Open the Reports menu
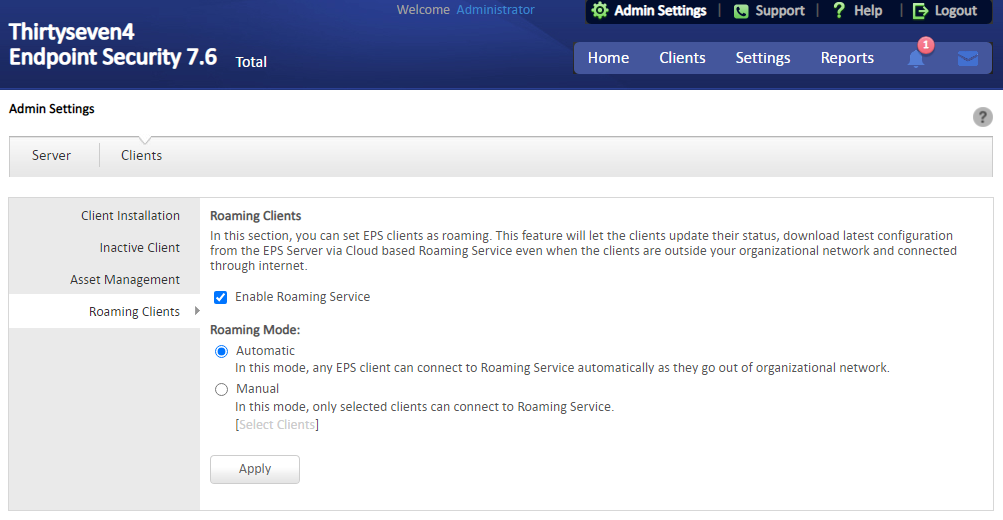 click(x=847, y=58)
